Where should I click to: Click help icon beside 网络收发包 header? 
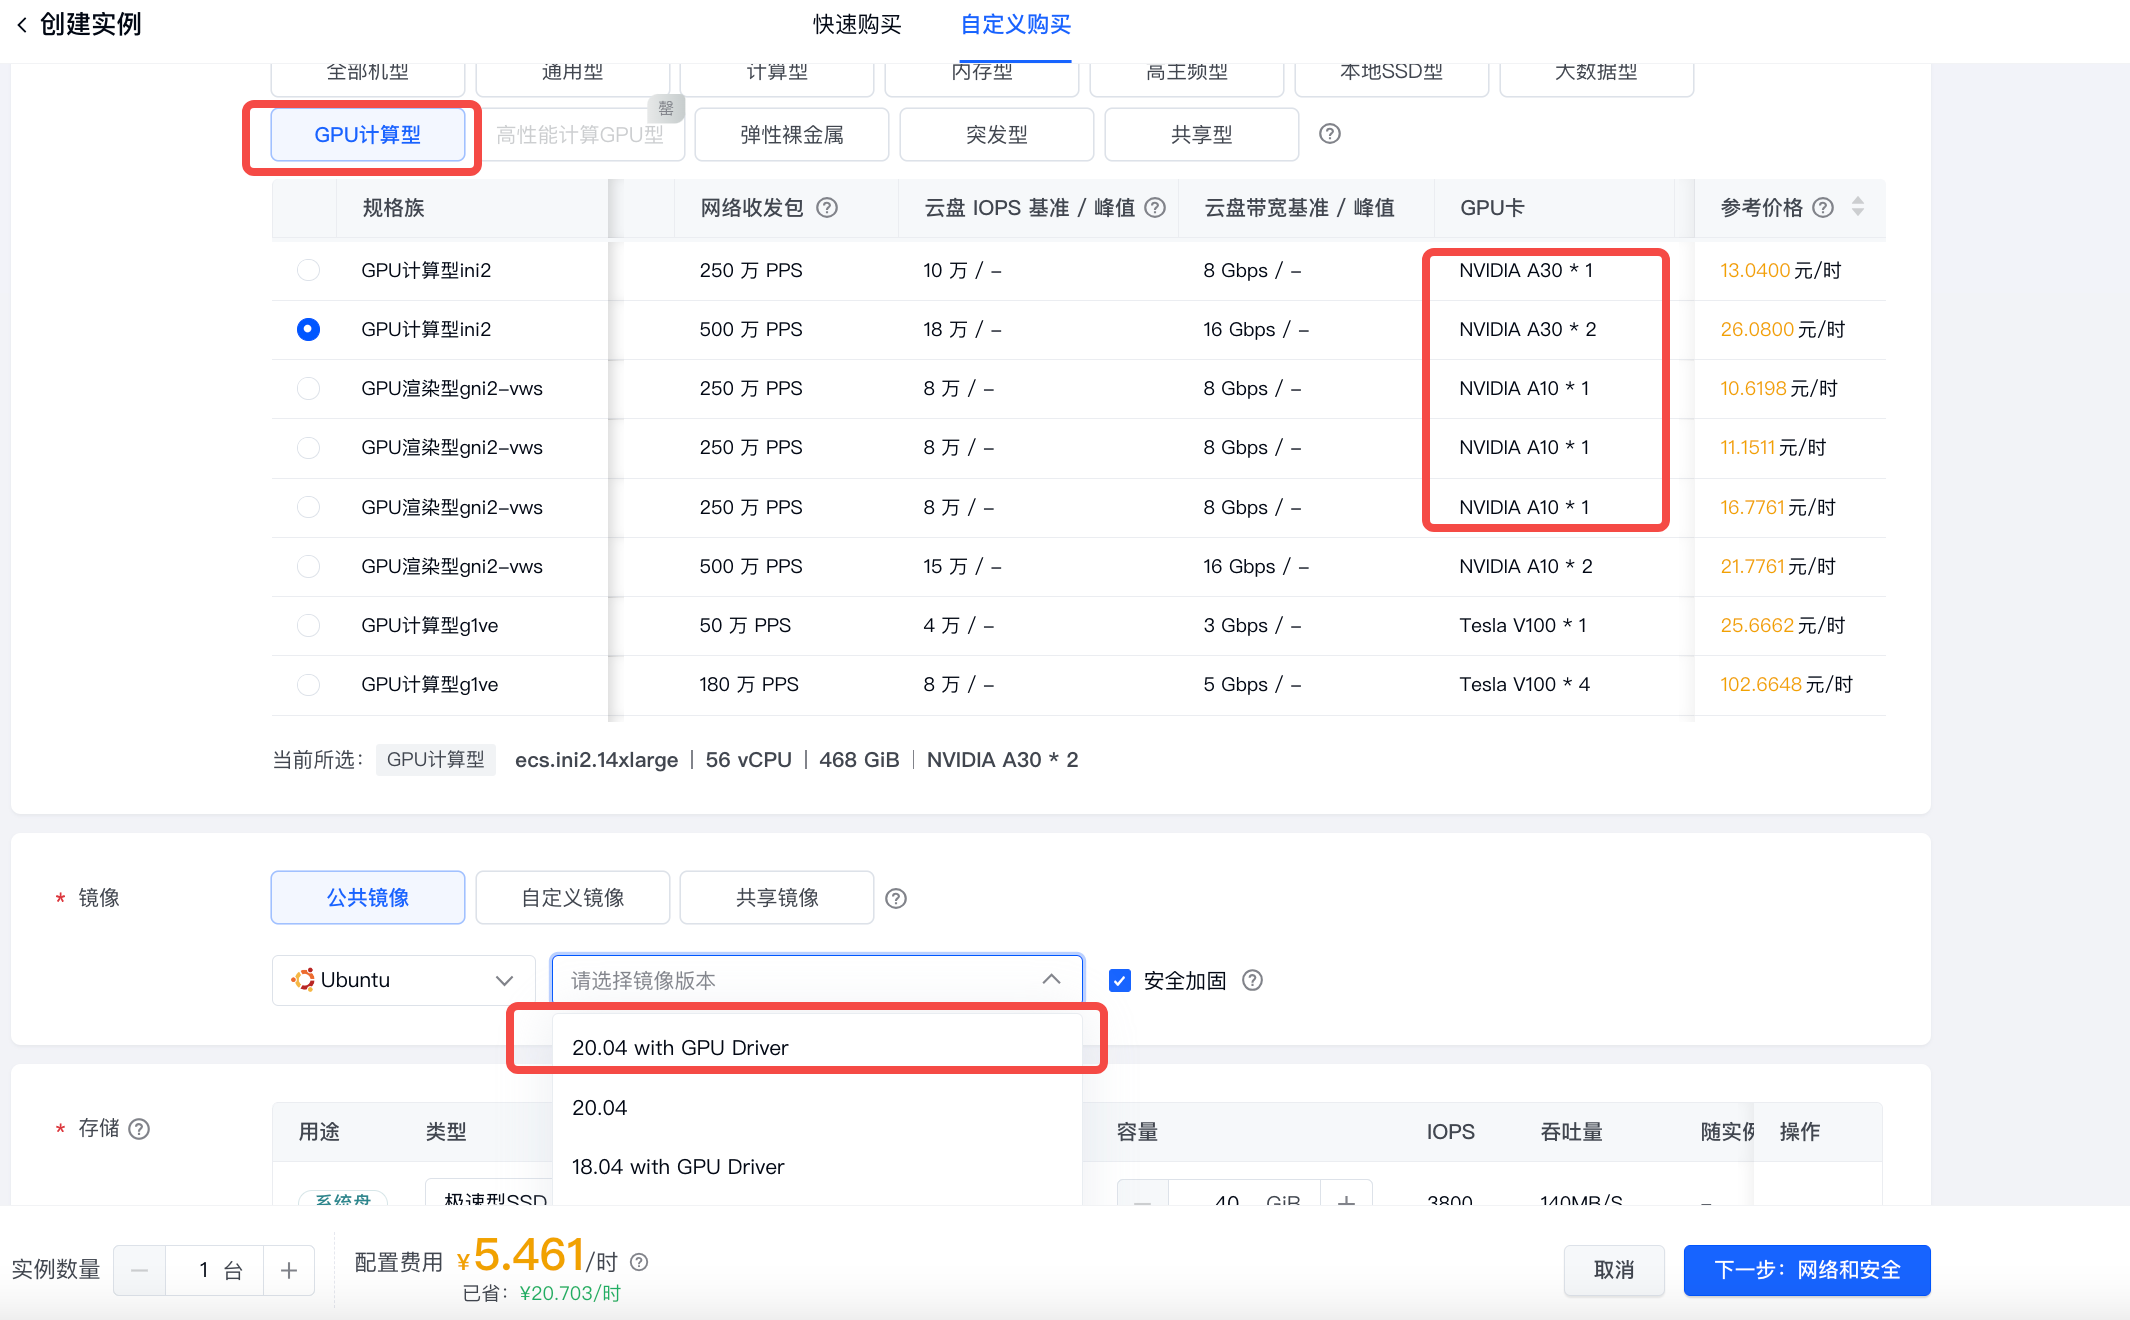coord(827,208)
